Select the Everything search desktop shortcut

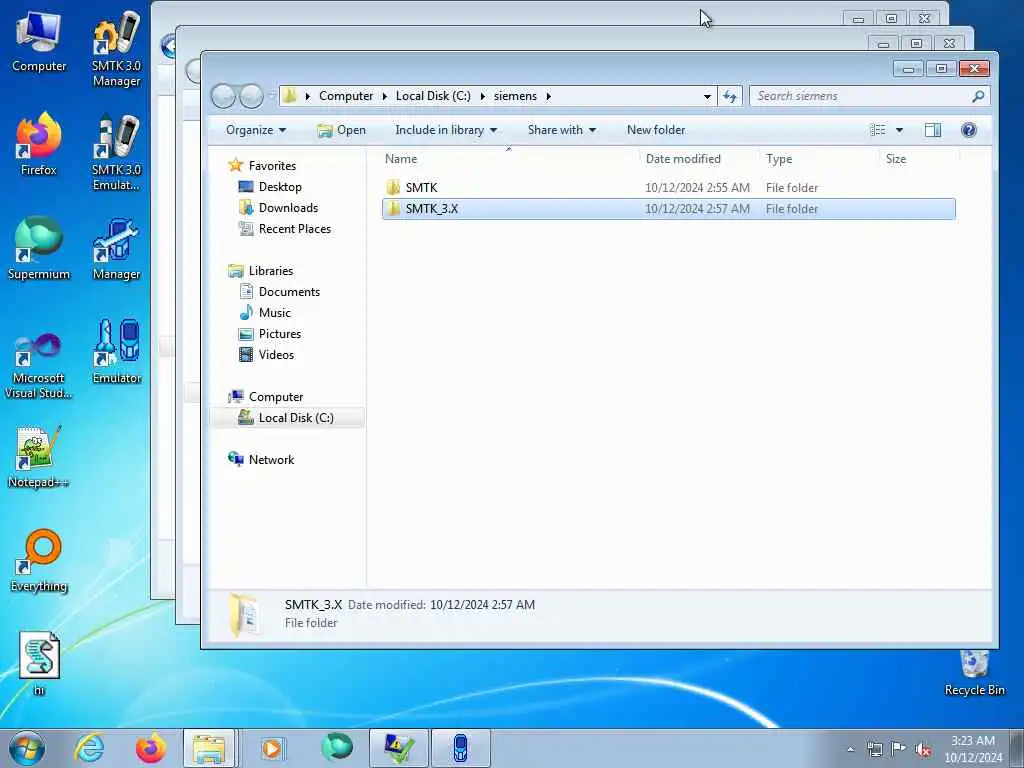pos(39,560)
